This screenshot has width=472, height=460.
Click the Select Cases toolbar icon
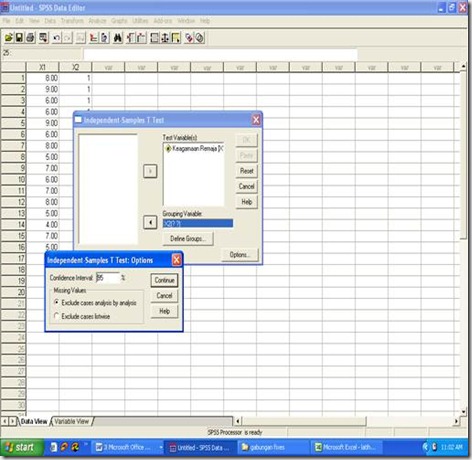tap(176, 38)
